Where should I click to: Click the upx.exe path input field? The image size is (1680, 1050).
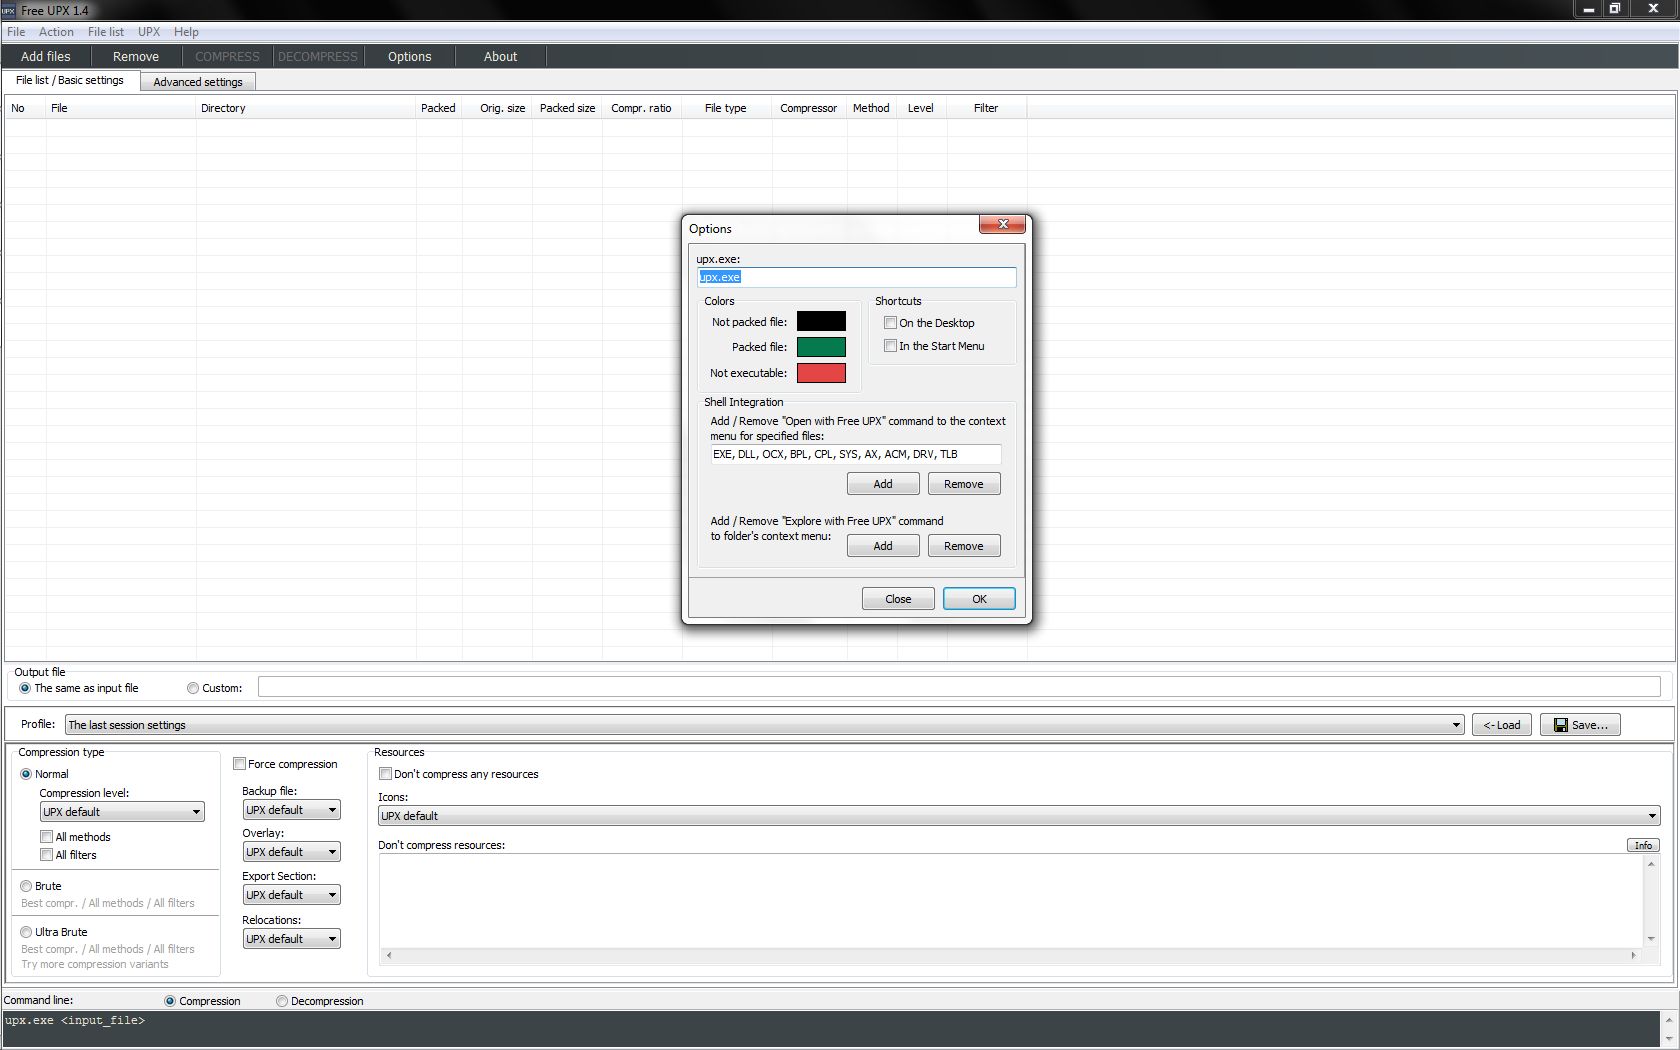[x=856, y=277]
